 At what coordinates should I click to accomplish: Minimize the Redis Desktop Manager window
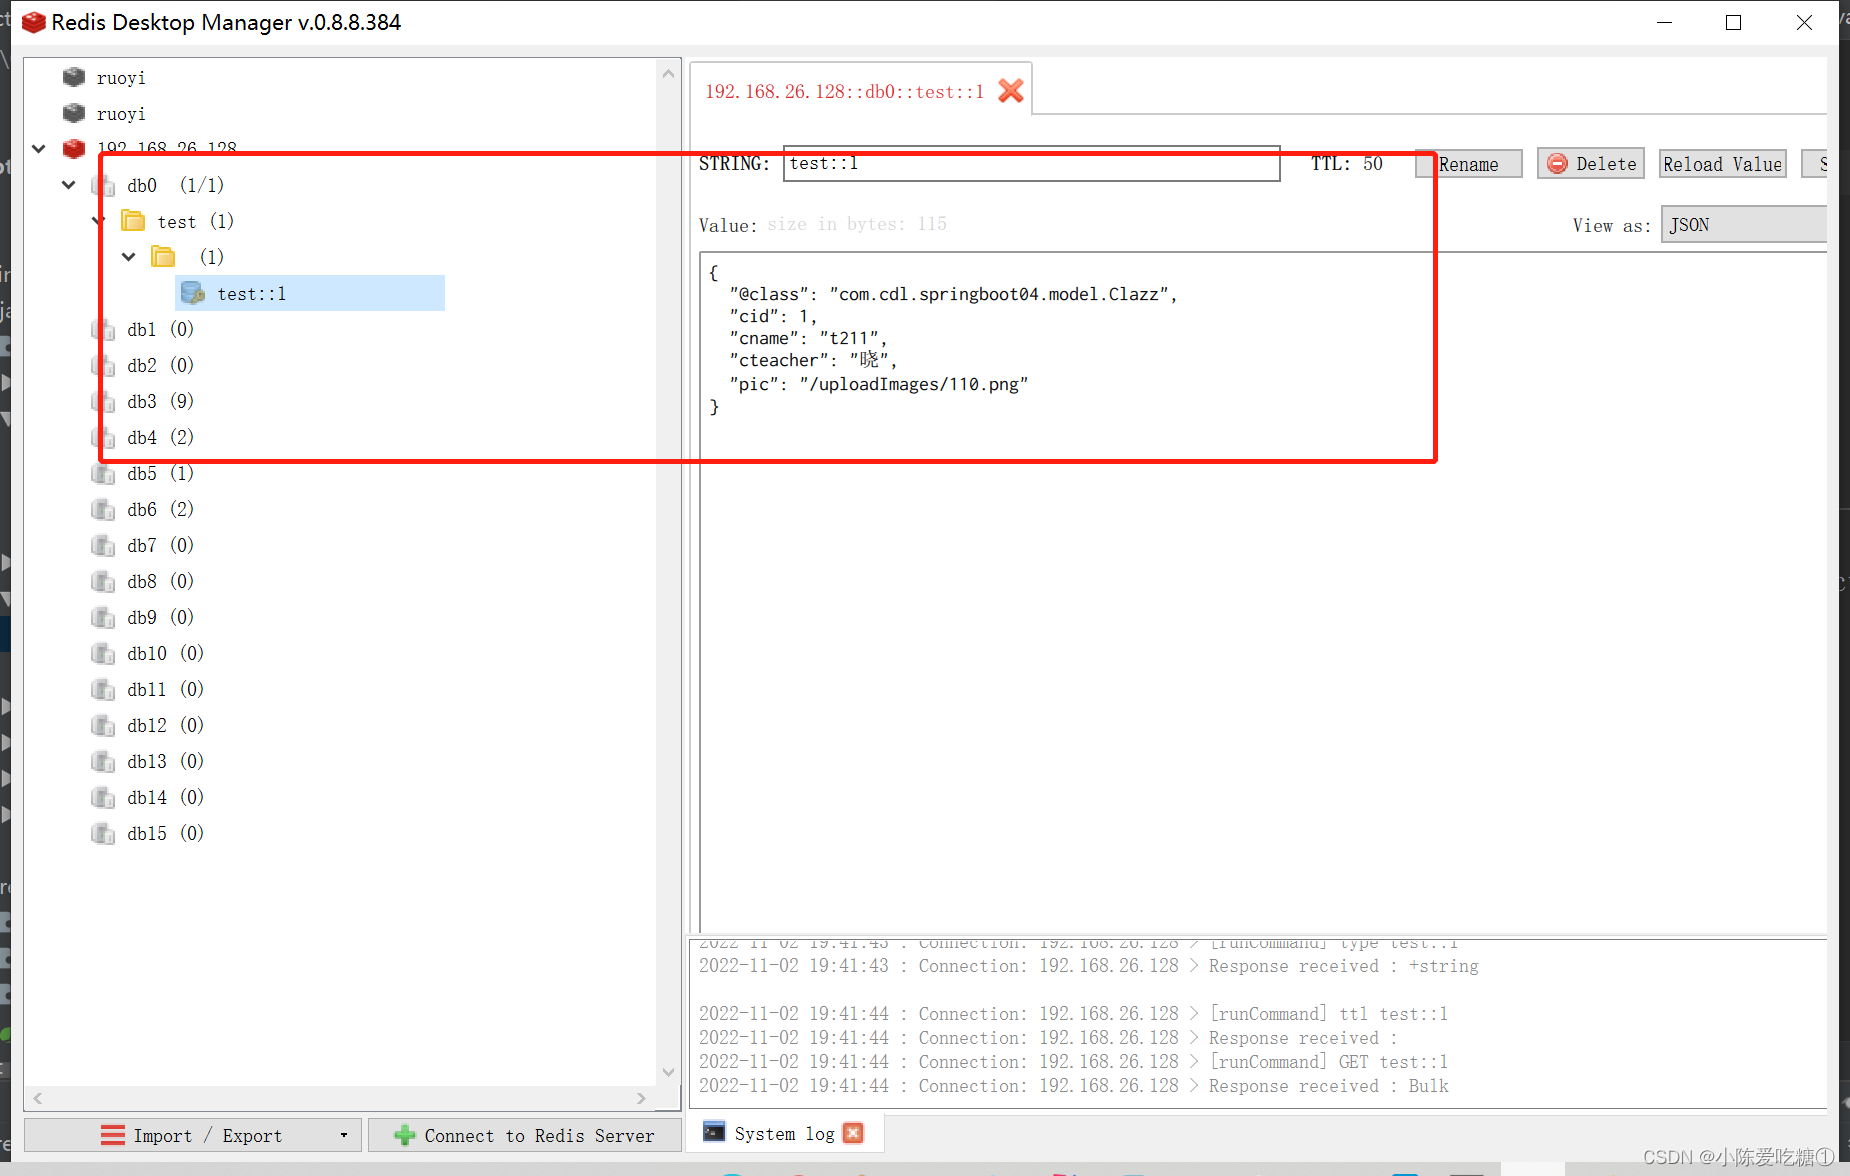coord(1664,22)
